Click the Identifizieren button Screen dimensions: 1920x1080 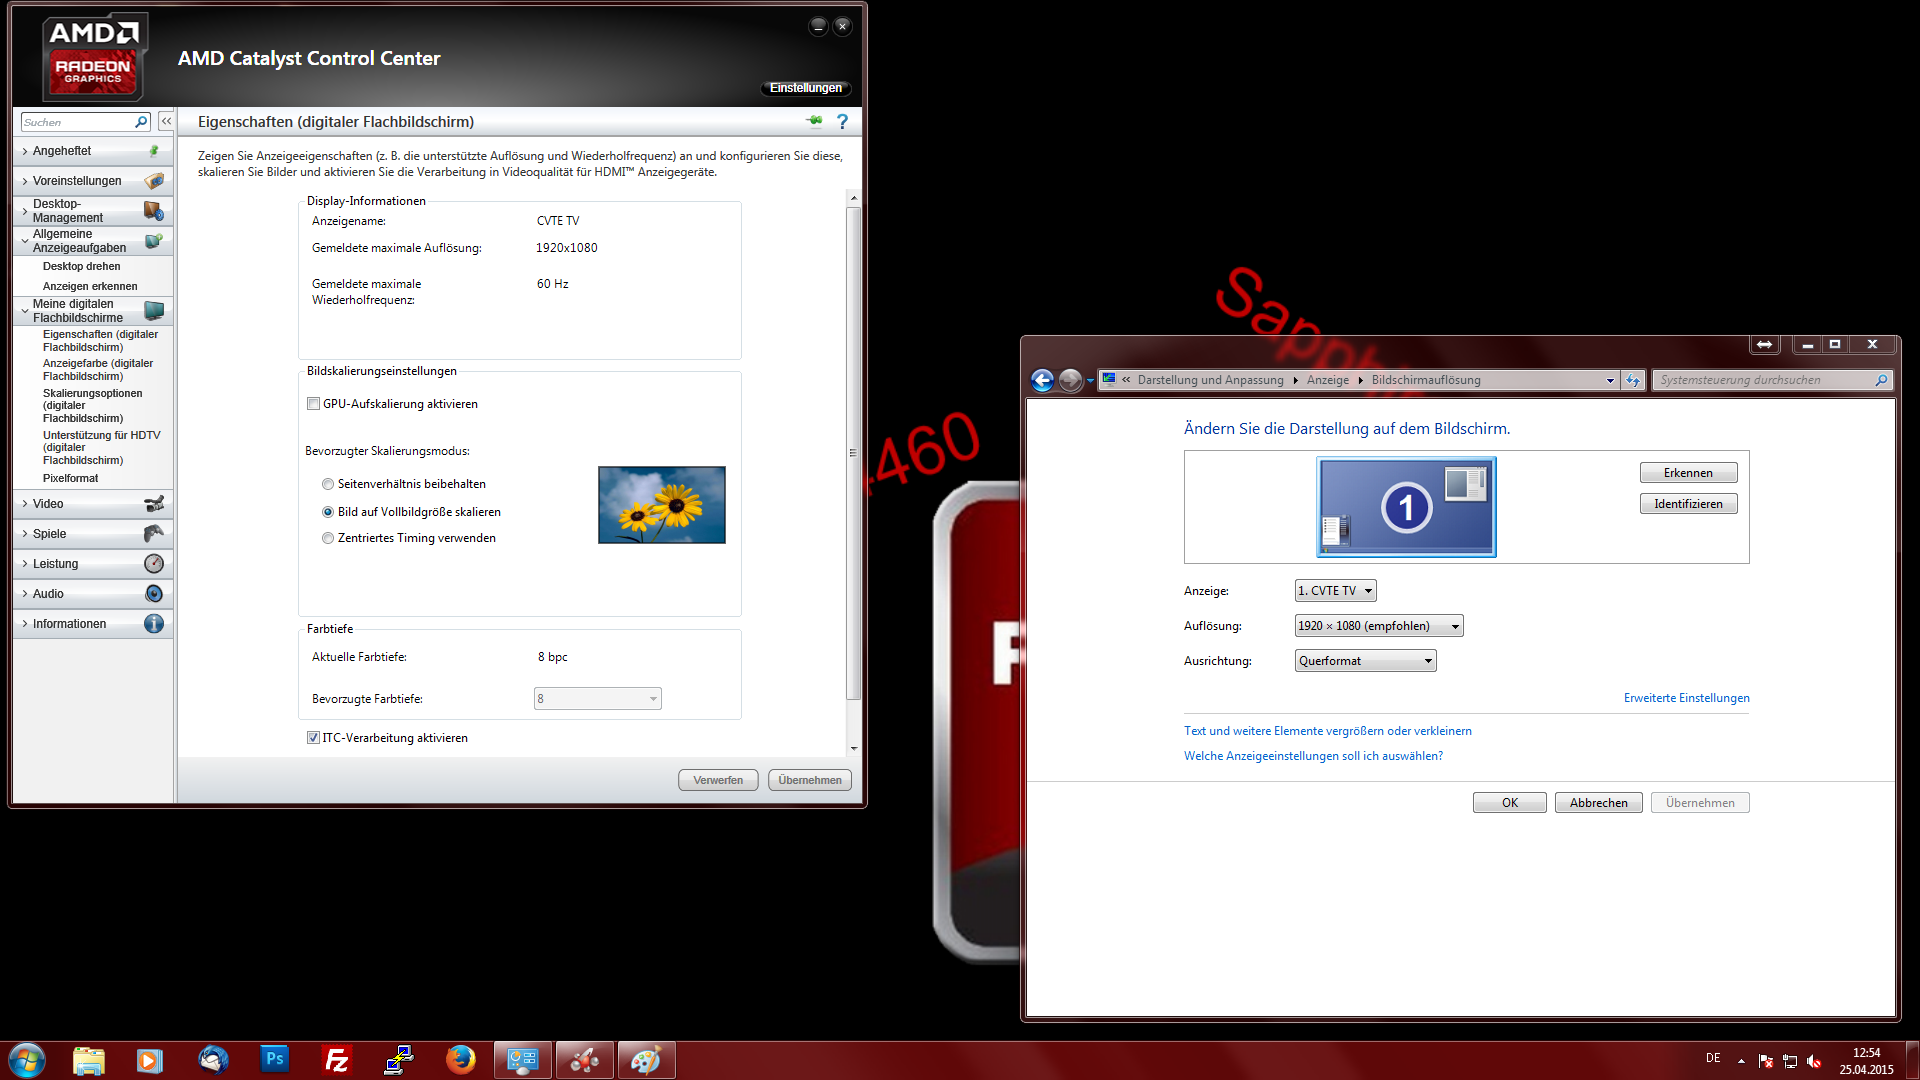[x=1688, y=504]
